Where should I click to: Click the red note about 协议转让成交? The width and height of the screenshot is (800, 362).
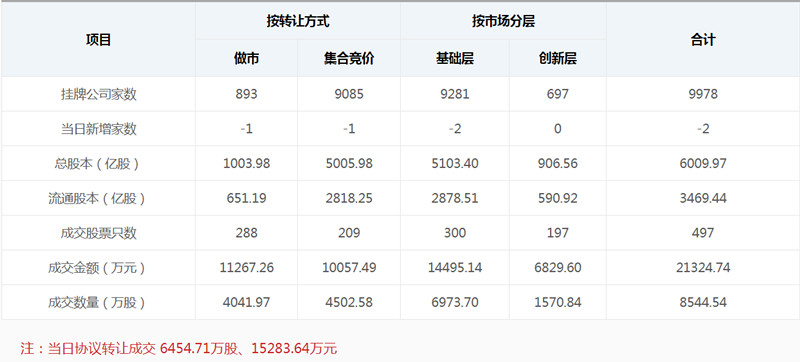(179, 349)
